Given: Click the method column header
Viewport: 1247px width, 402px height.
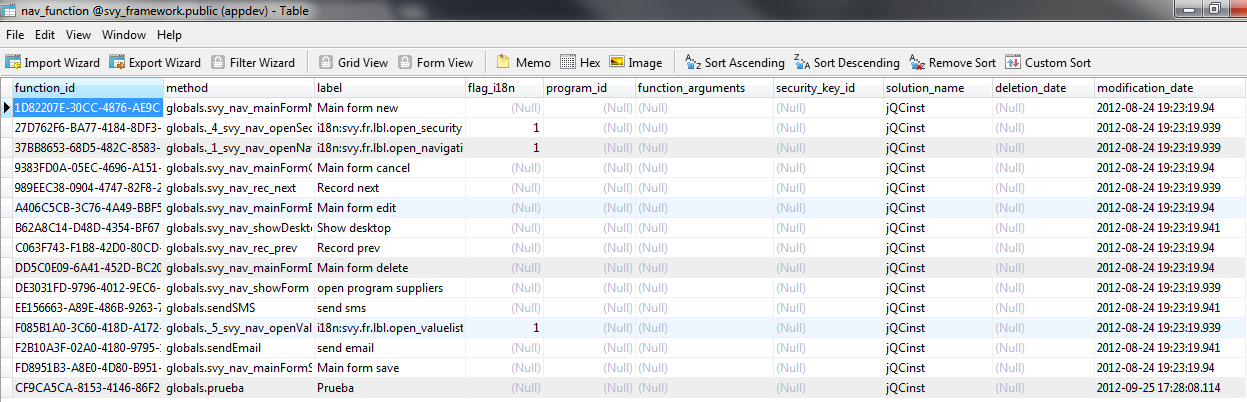Looking at the screenshot, I should [238, 88].
